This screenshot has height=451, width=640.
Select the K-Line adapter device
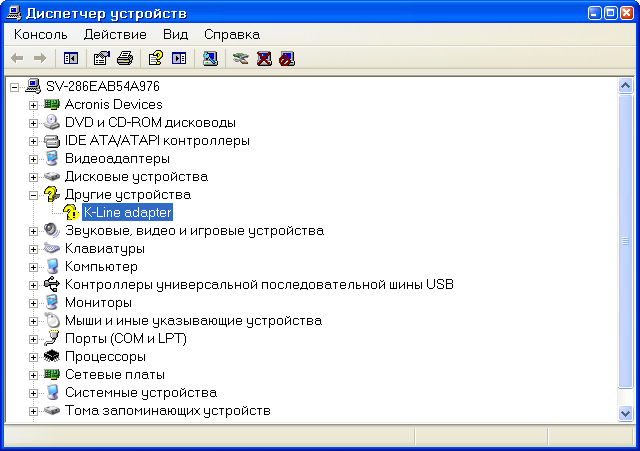[127, 213]
